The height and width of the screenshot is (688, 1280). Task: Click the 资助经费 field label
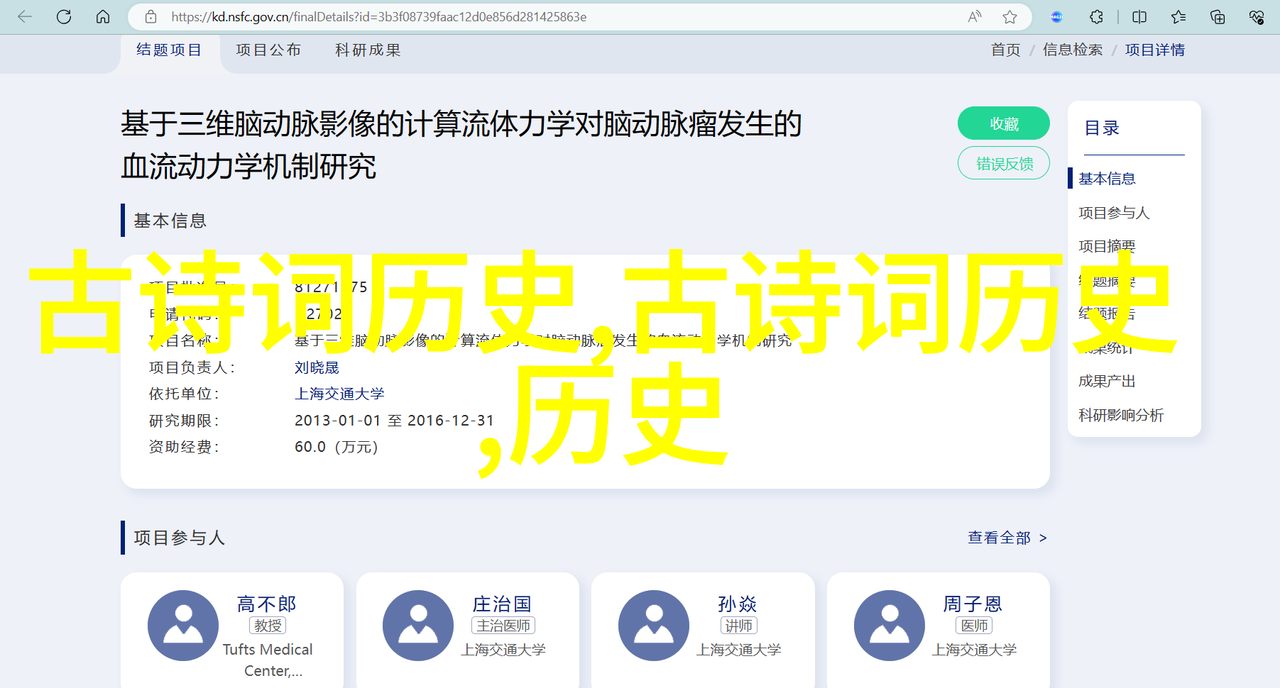pos(184,447)
